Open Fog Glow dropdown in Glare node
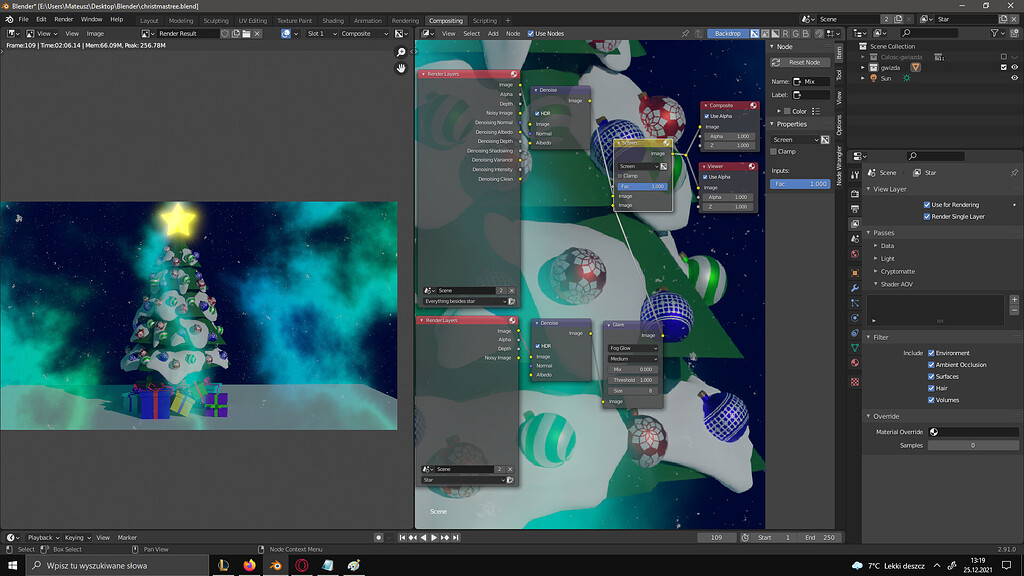 click(633, 348)
